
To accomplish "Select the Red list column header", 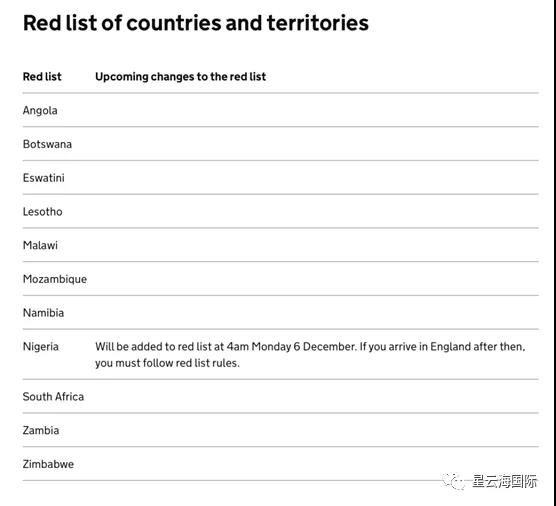I will coord(42,77).
